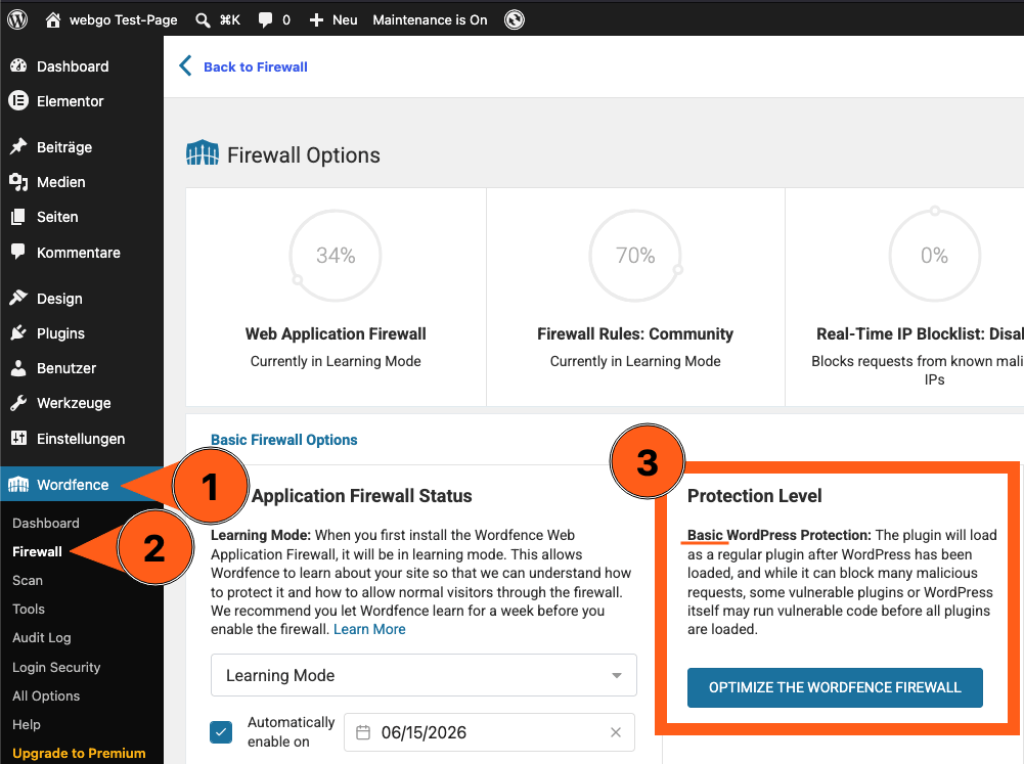Click Optimize the Wordfence Firewall button

coord(835,688)
